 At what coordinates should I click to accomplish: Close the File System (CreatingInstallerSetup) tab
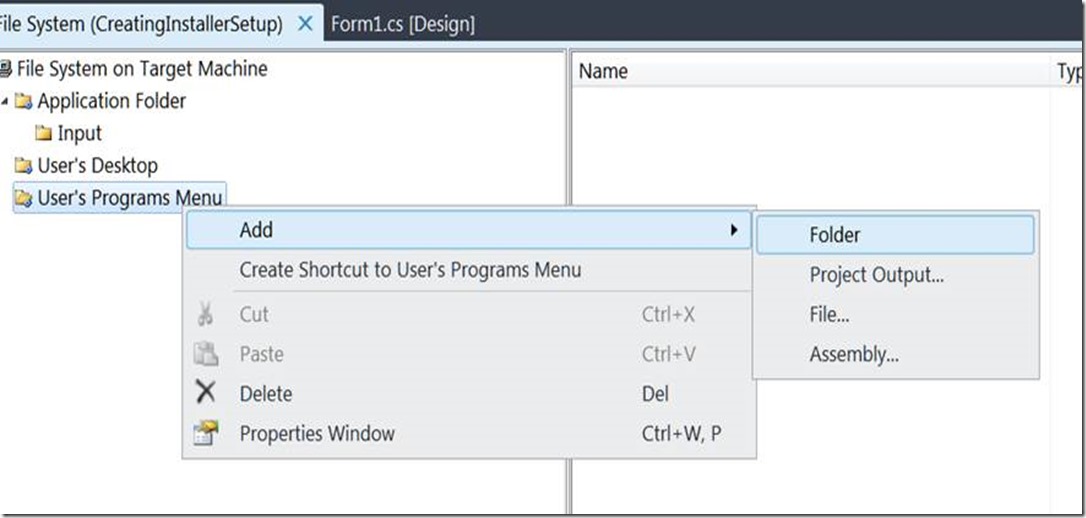point(306,23)
